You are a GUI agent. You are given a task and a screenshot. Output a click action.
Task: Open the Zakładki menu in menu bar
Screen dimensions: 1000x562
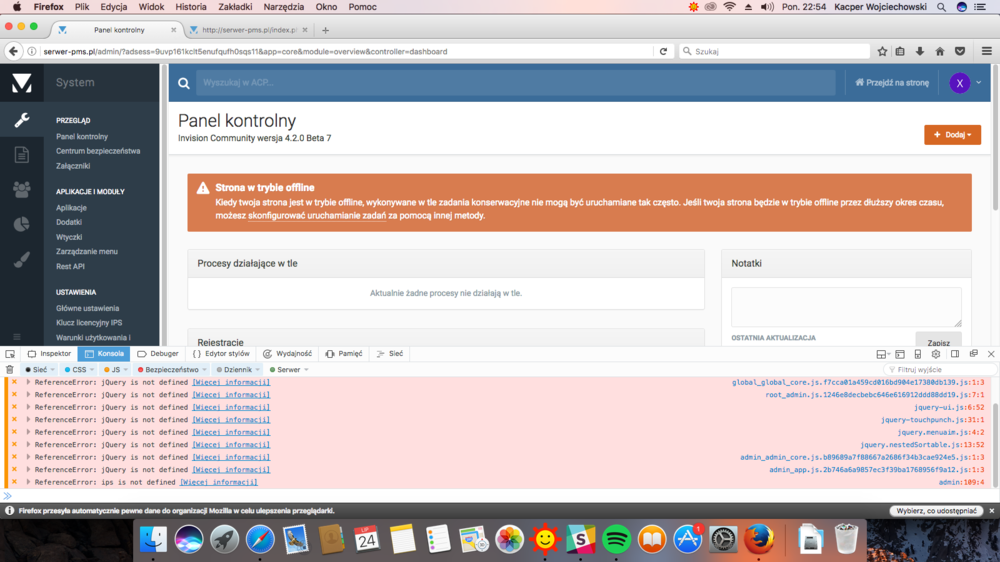[235, 7]
